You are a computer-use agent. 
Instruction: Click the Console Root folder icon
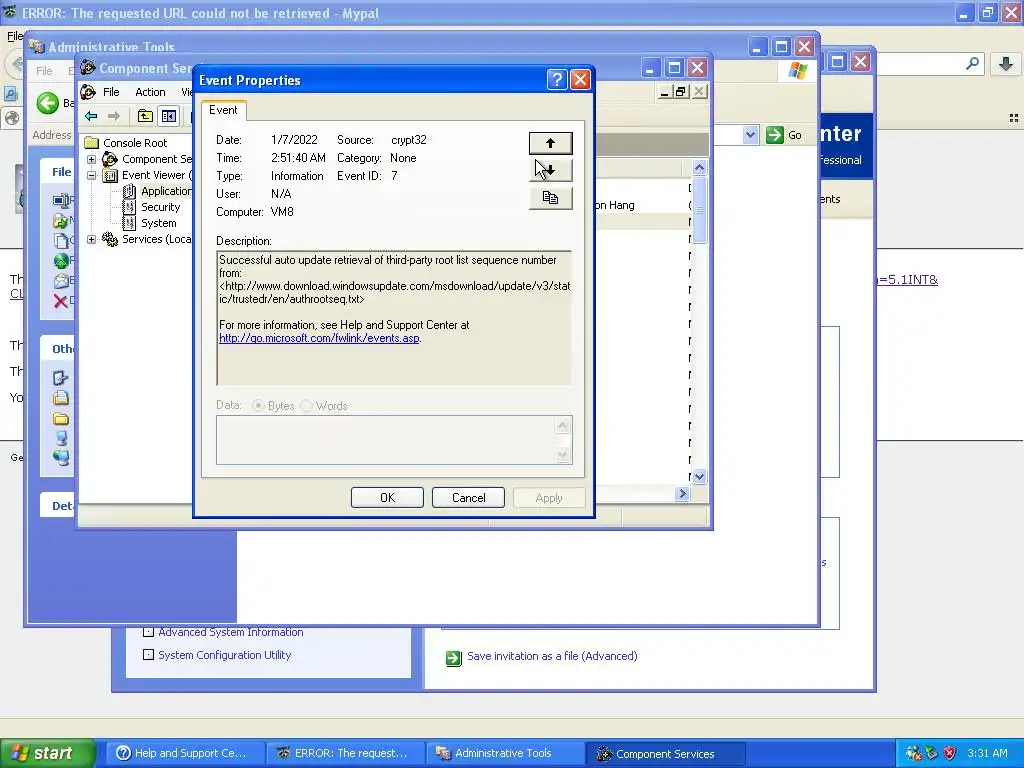[92, 142]
